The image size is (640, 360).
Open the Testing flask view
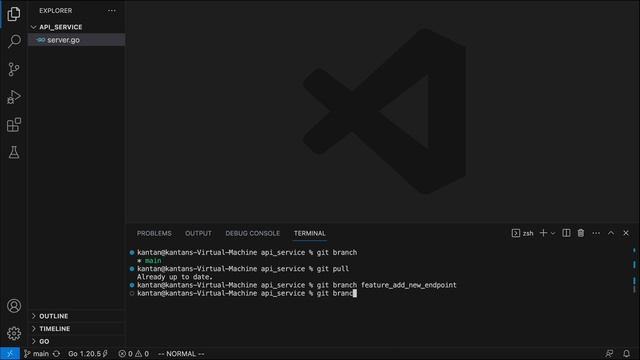click(14, 152)
